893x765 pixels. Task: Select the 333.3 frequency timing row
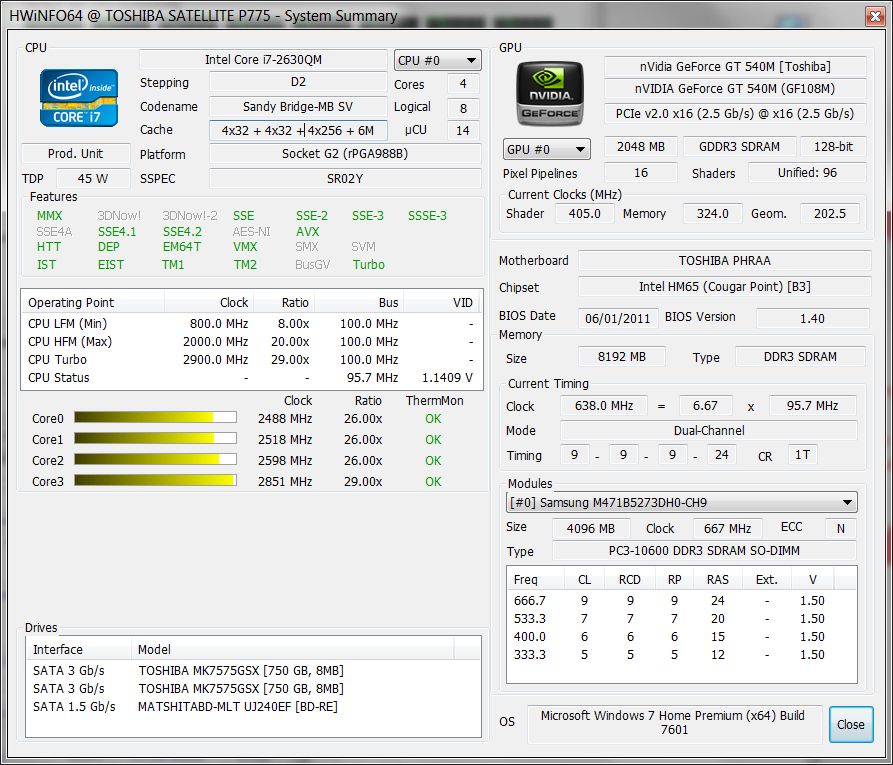click(682, 655)
